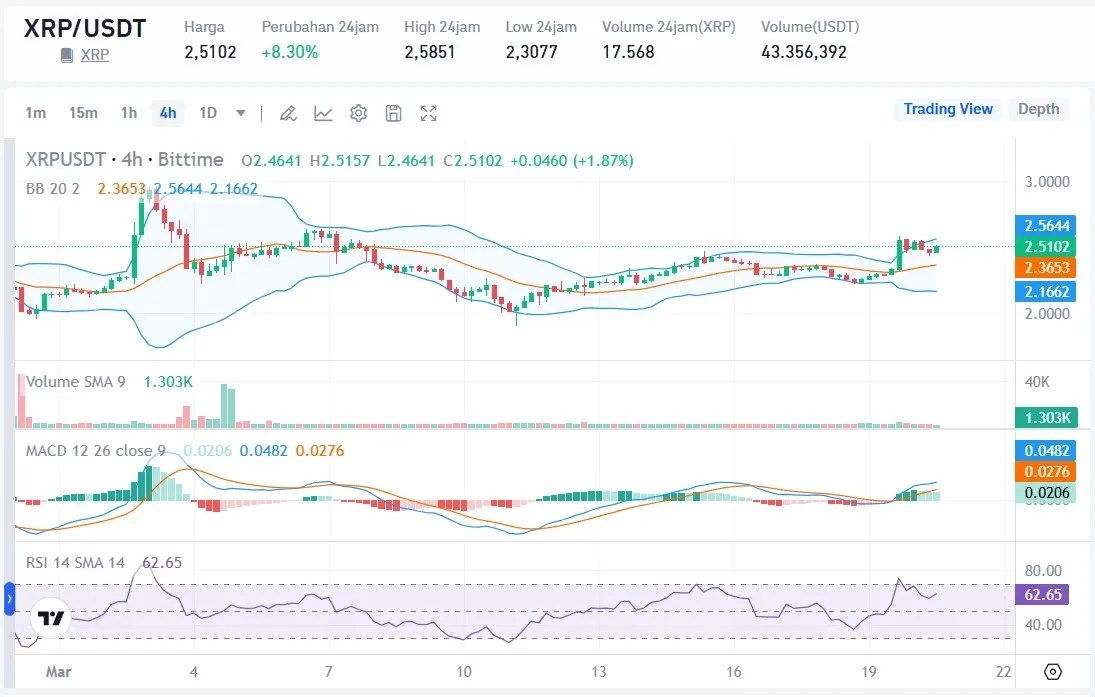The image size is (1095, 697).
Task: Select the 1D timeframe tab
Action: point(207,113)
